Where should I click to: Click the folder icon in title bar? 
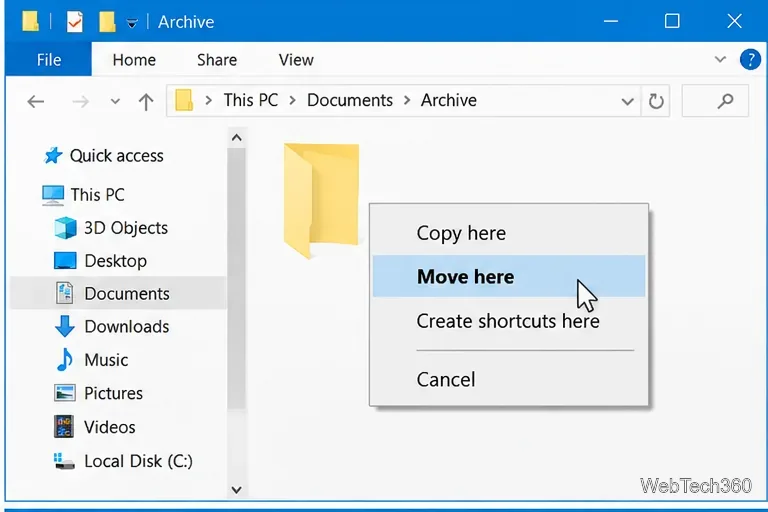30,22
